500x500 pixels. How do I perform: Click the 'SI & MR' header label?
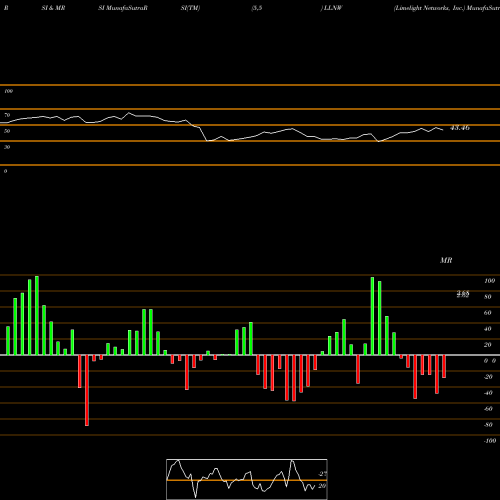53,8
